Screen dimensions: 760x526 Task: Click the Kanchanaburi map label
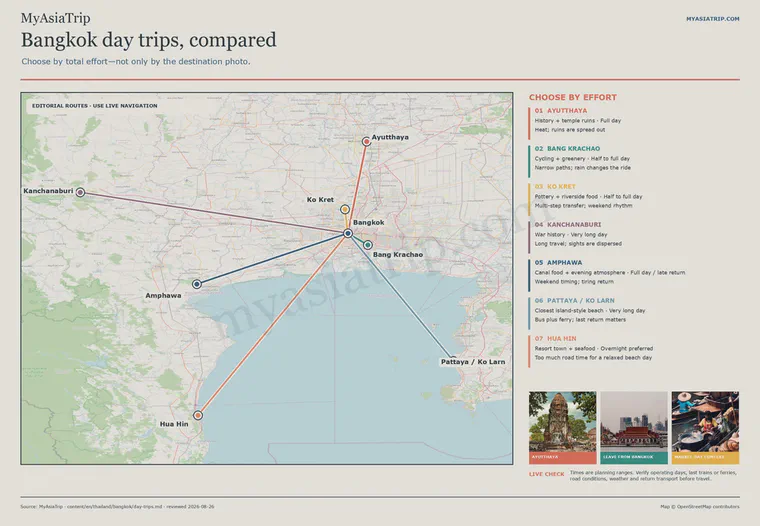tap(48, 191)
